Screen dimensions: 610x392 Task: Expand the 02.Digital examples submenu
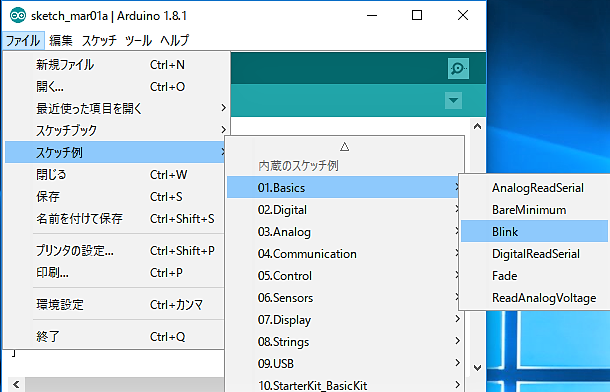point(344,210)
